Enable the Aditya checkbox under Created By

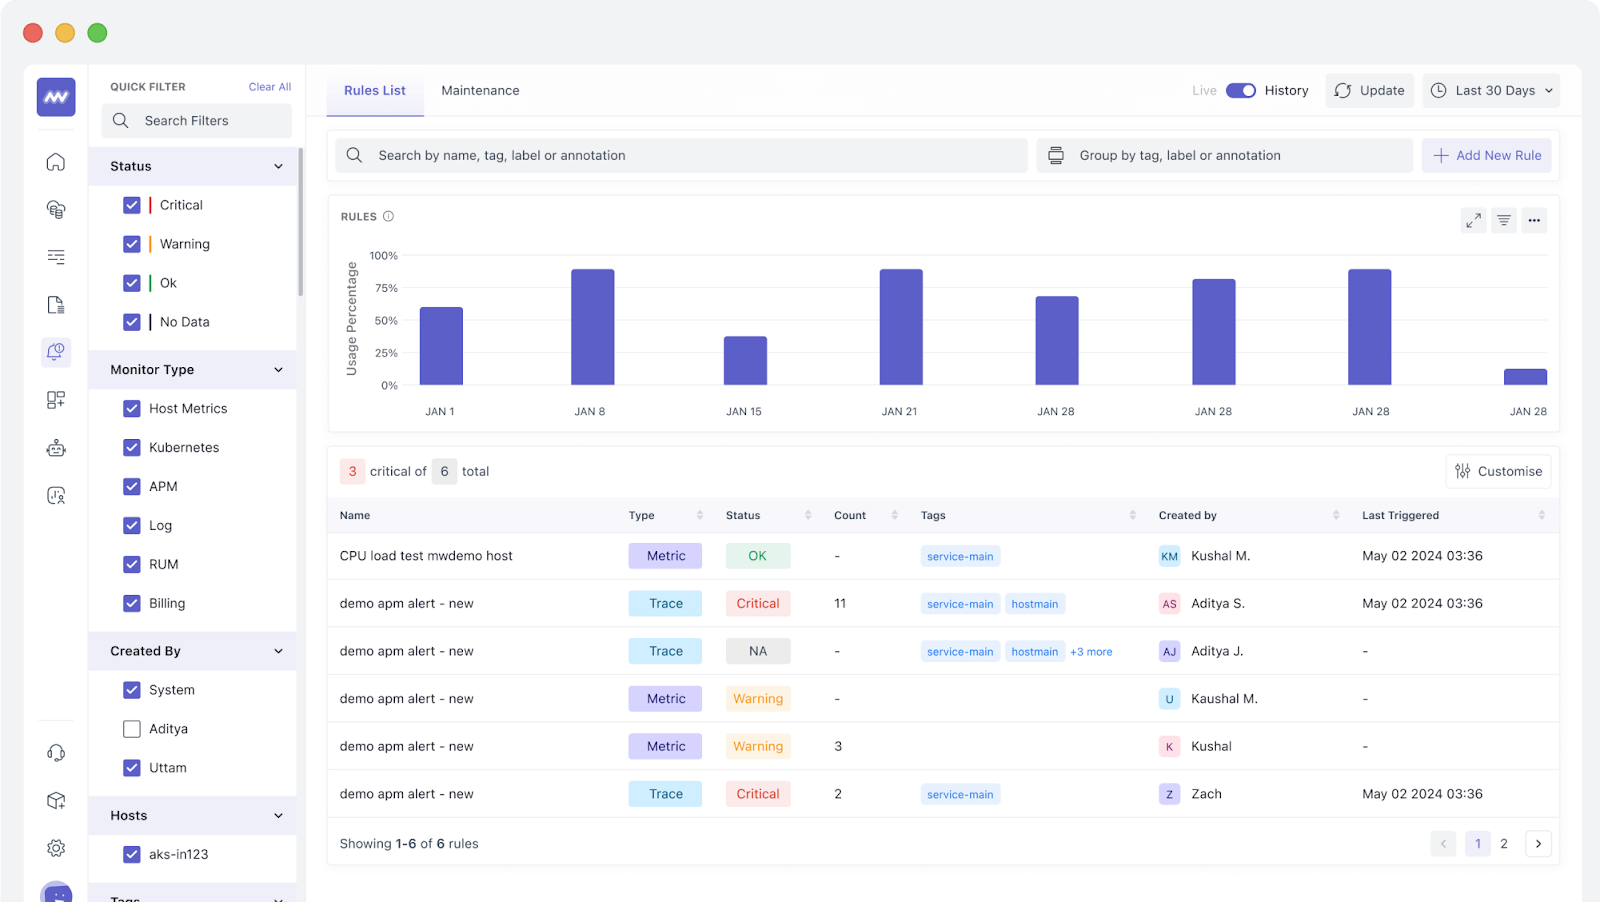(132, 728)
